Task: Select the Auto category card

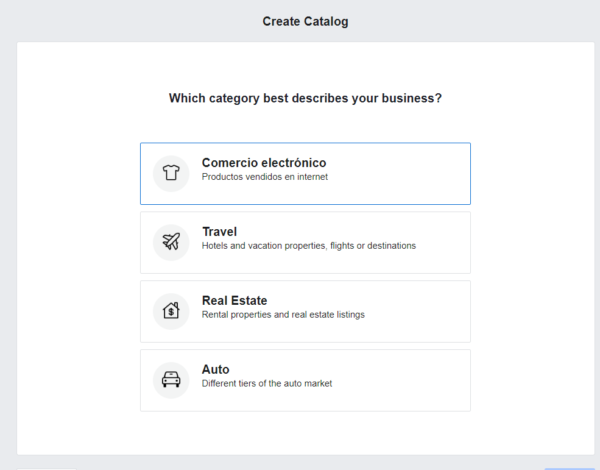Action: pos(305,380)
